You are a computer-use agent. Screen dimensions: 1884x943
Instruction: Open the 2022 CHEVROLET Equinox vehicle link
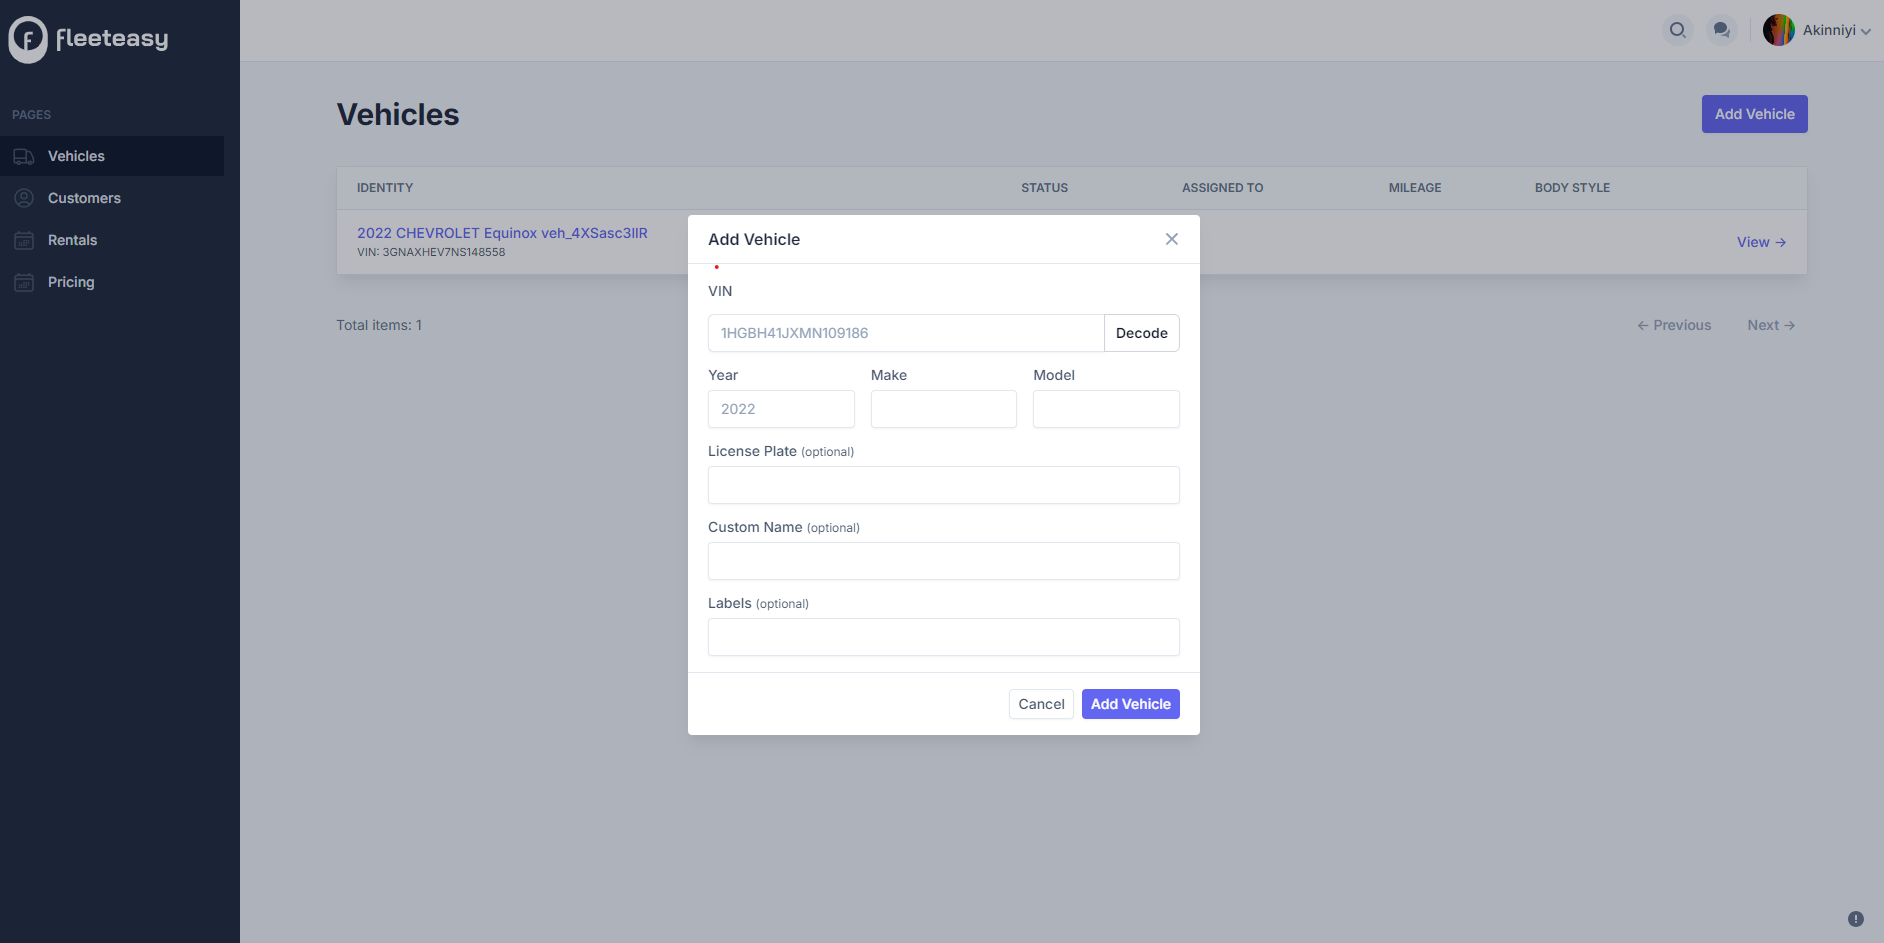pyautogui.click(x=502, y=233)
